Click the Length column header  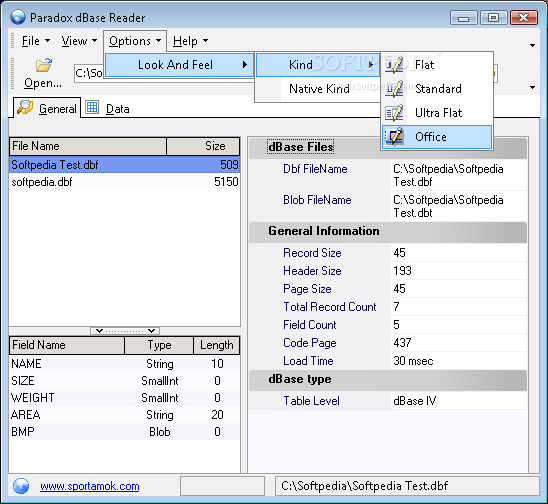pyautogui.click(x=217, y=345)
